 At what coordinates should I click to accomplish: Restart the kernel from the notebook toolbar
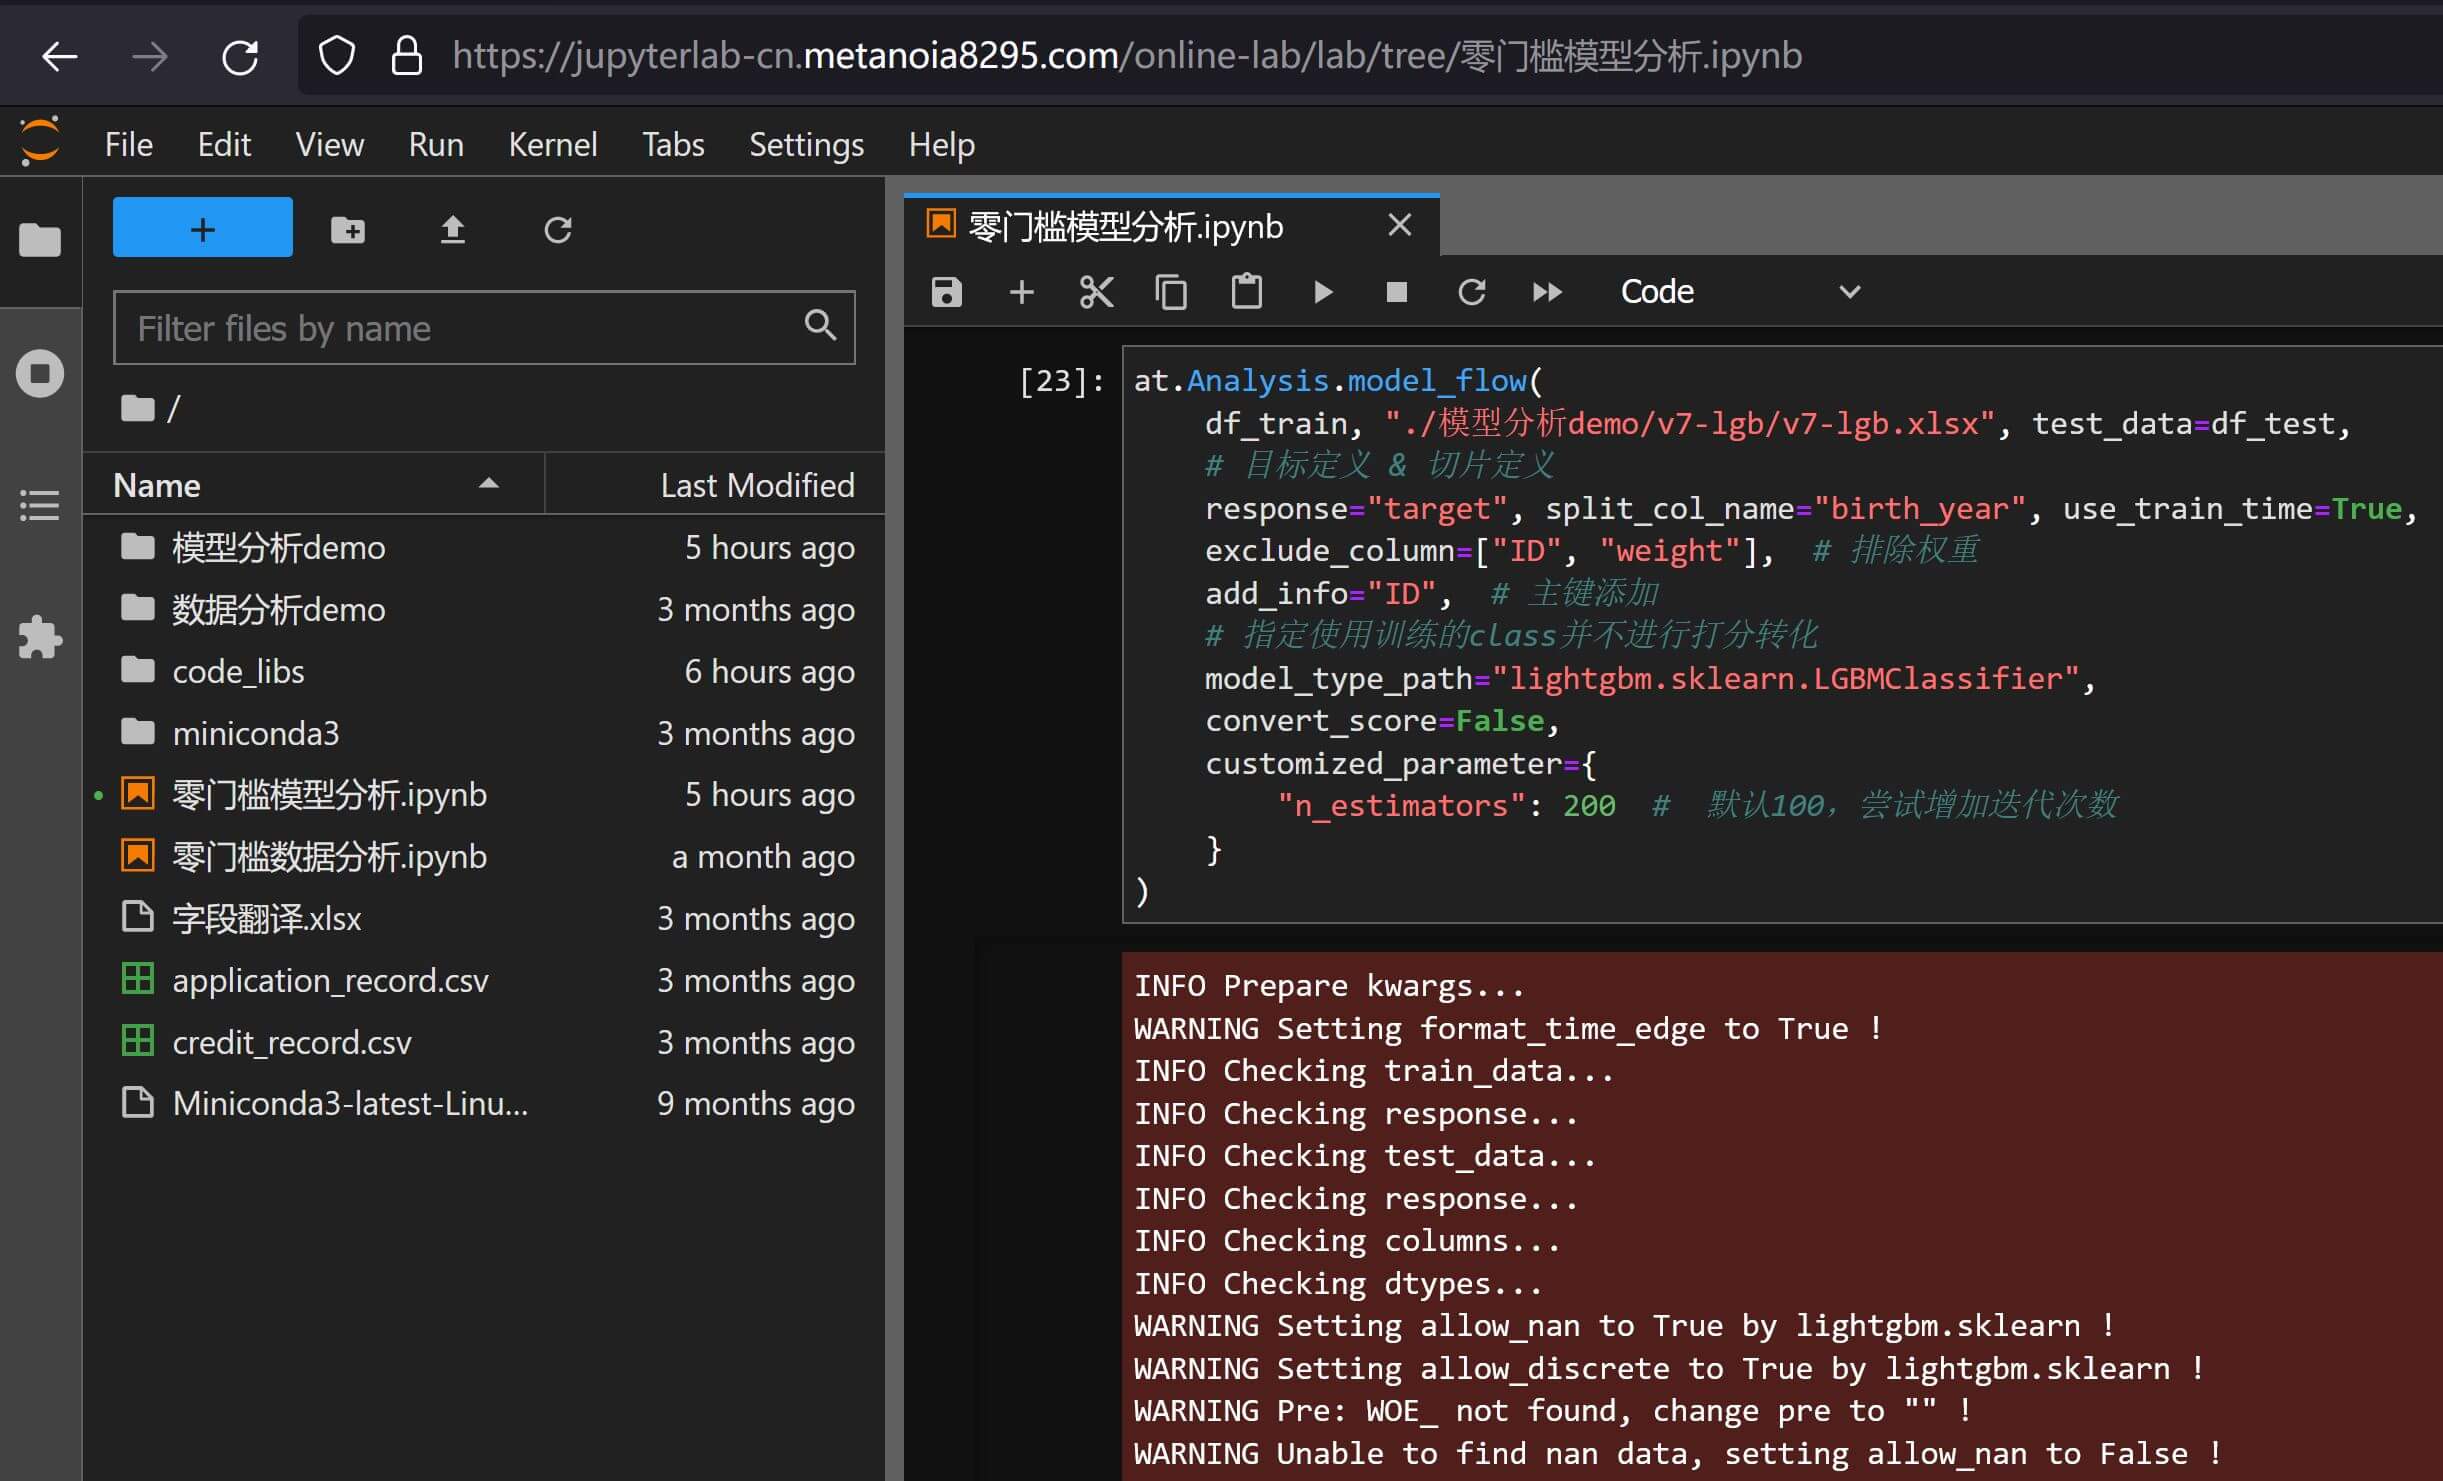(1471, 292)
